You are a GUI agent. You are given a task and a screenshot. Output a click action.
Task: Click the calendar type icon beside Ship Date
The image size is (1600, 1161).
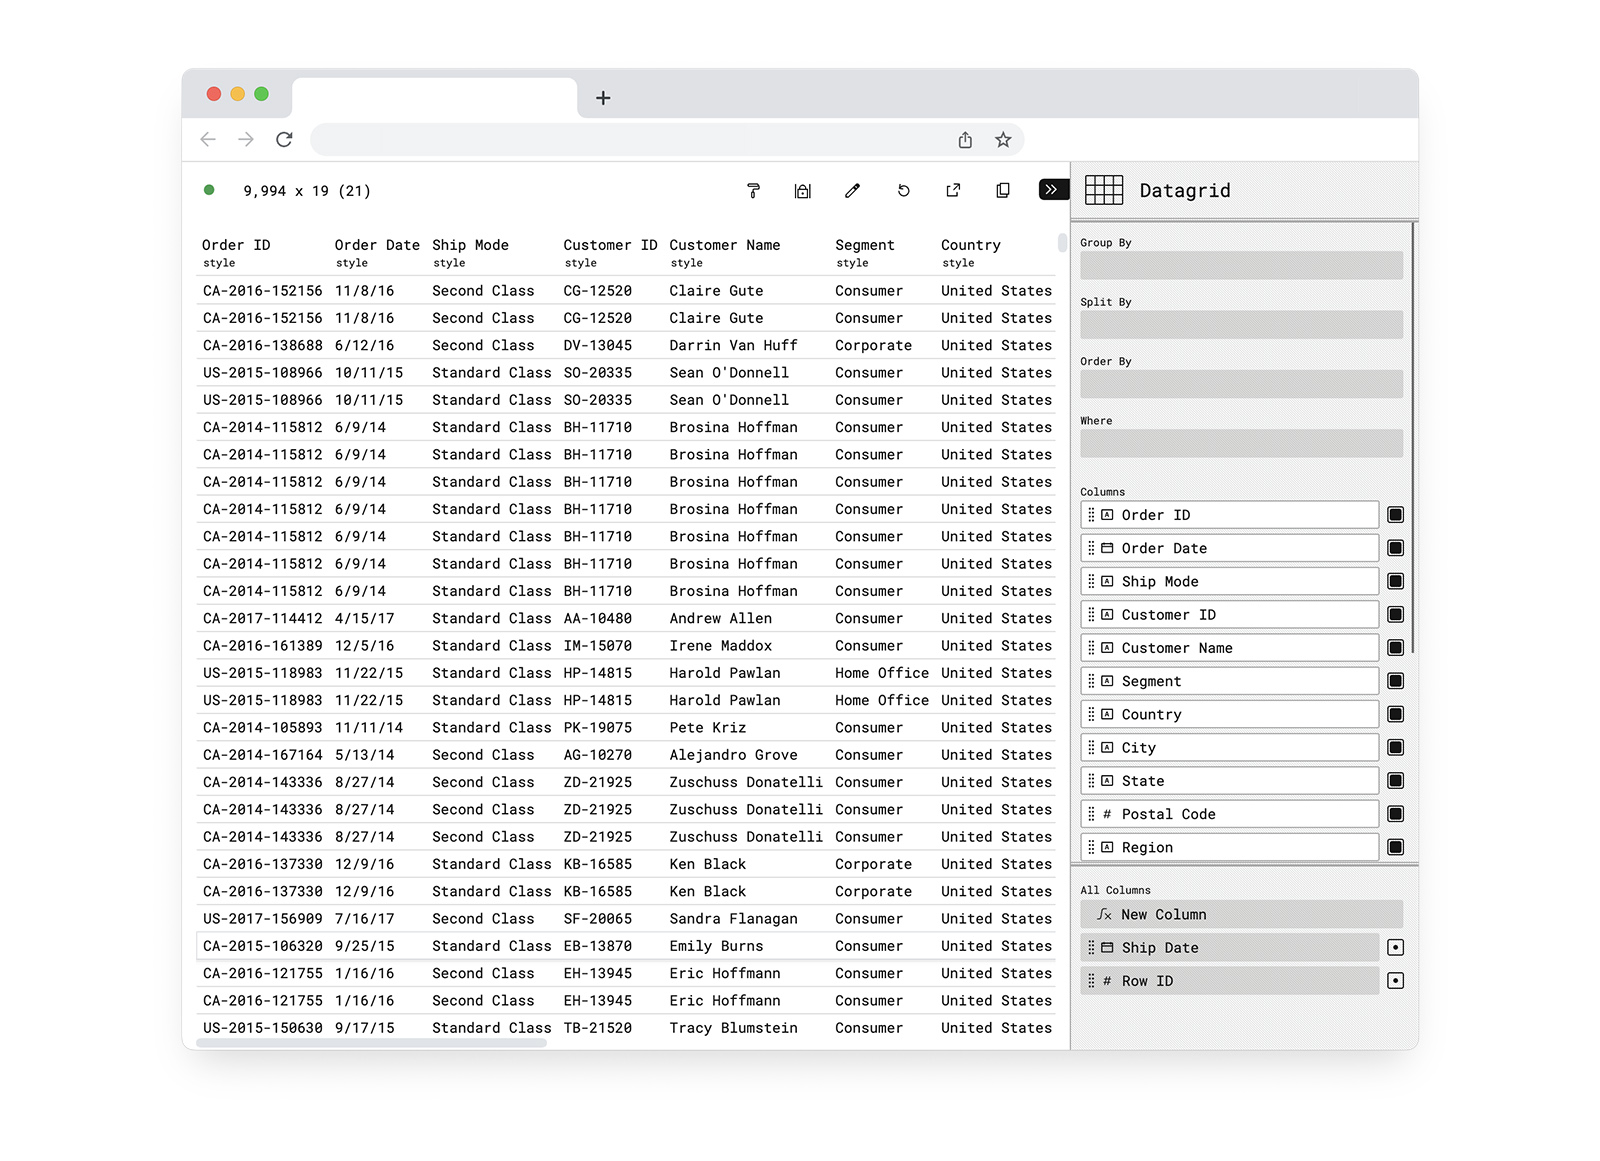[1107, 947]
